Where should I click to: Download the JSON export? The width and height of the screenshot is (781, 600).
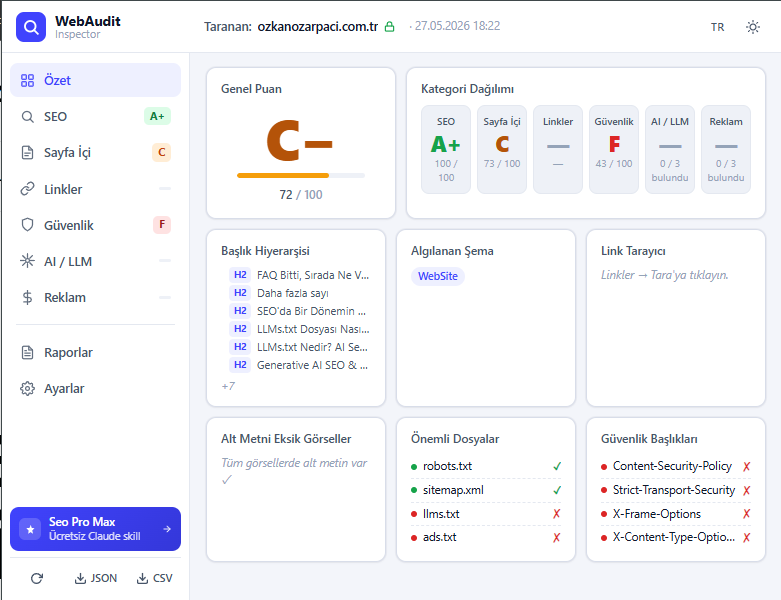click(x=96, y=578)
